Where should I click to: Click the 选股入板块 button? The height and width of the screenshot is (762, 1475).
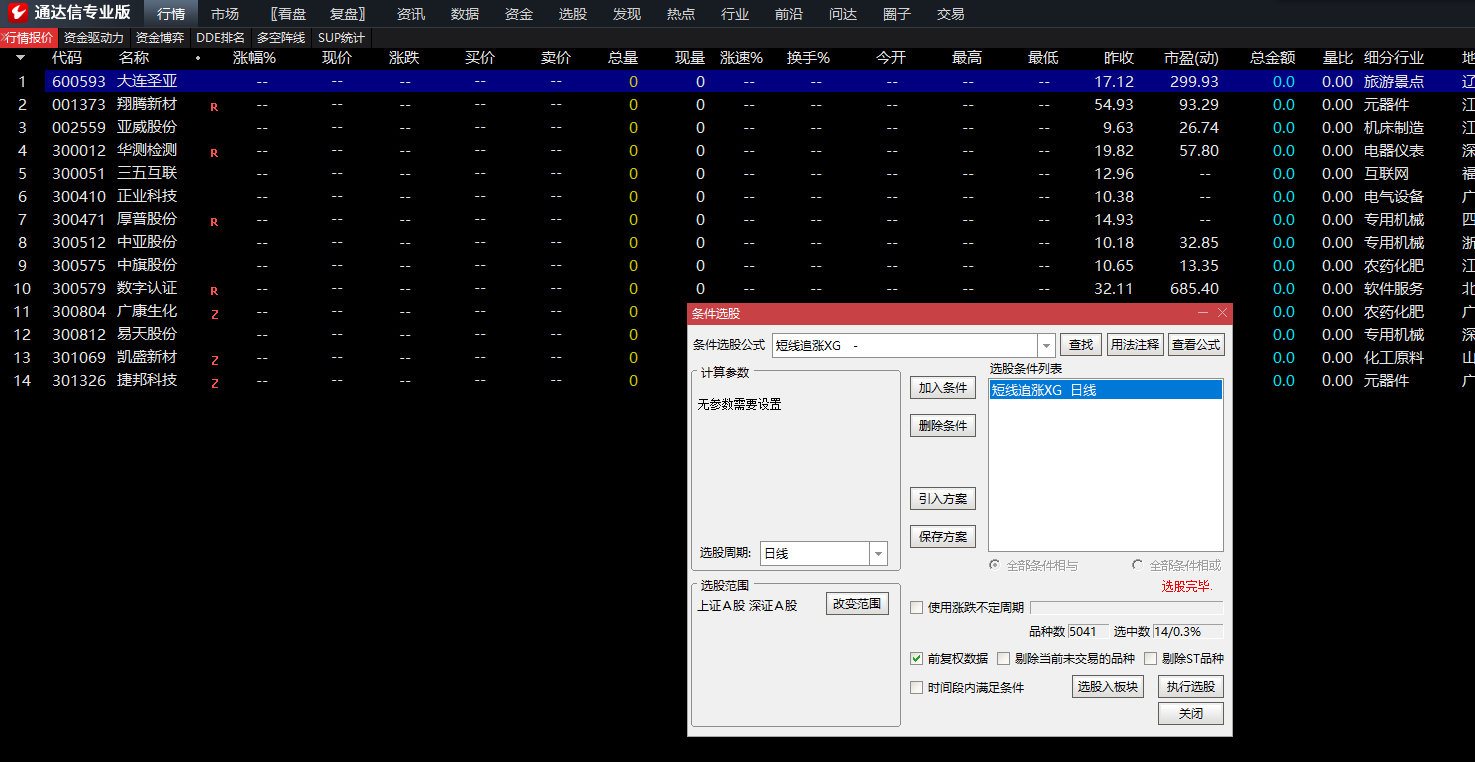pos(1108,687)
